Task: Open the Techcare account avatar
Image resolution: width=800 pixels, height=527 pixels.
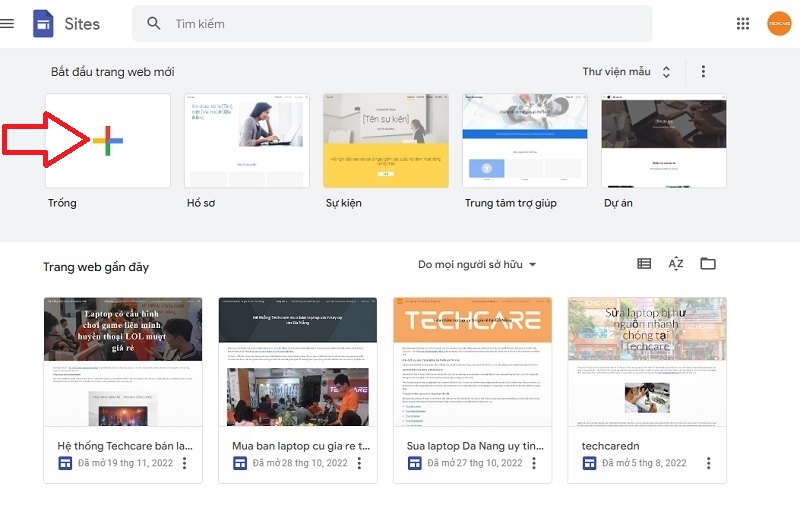Action: (x=779, y=23)
